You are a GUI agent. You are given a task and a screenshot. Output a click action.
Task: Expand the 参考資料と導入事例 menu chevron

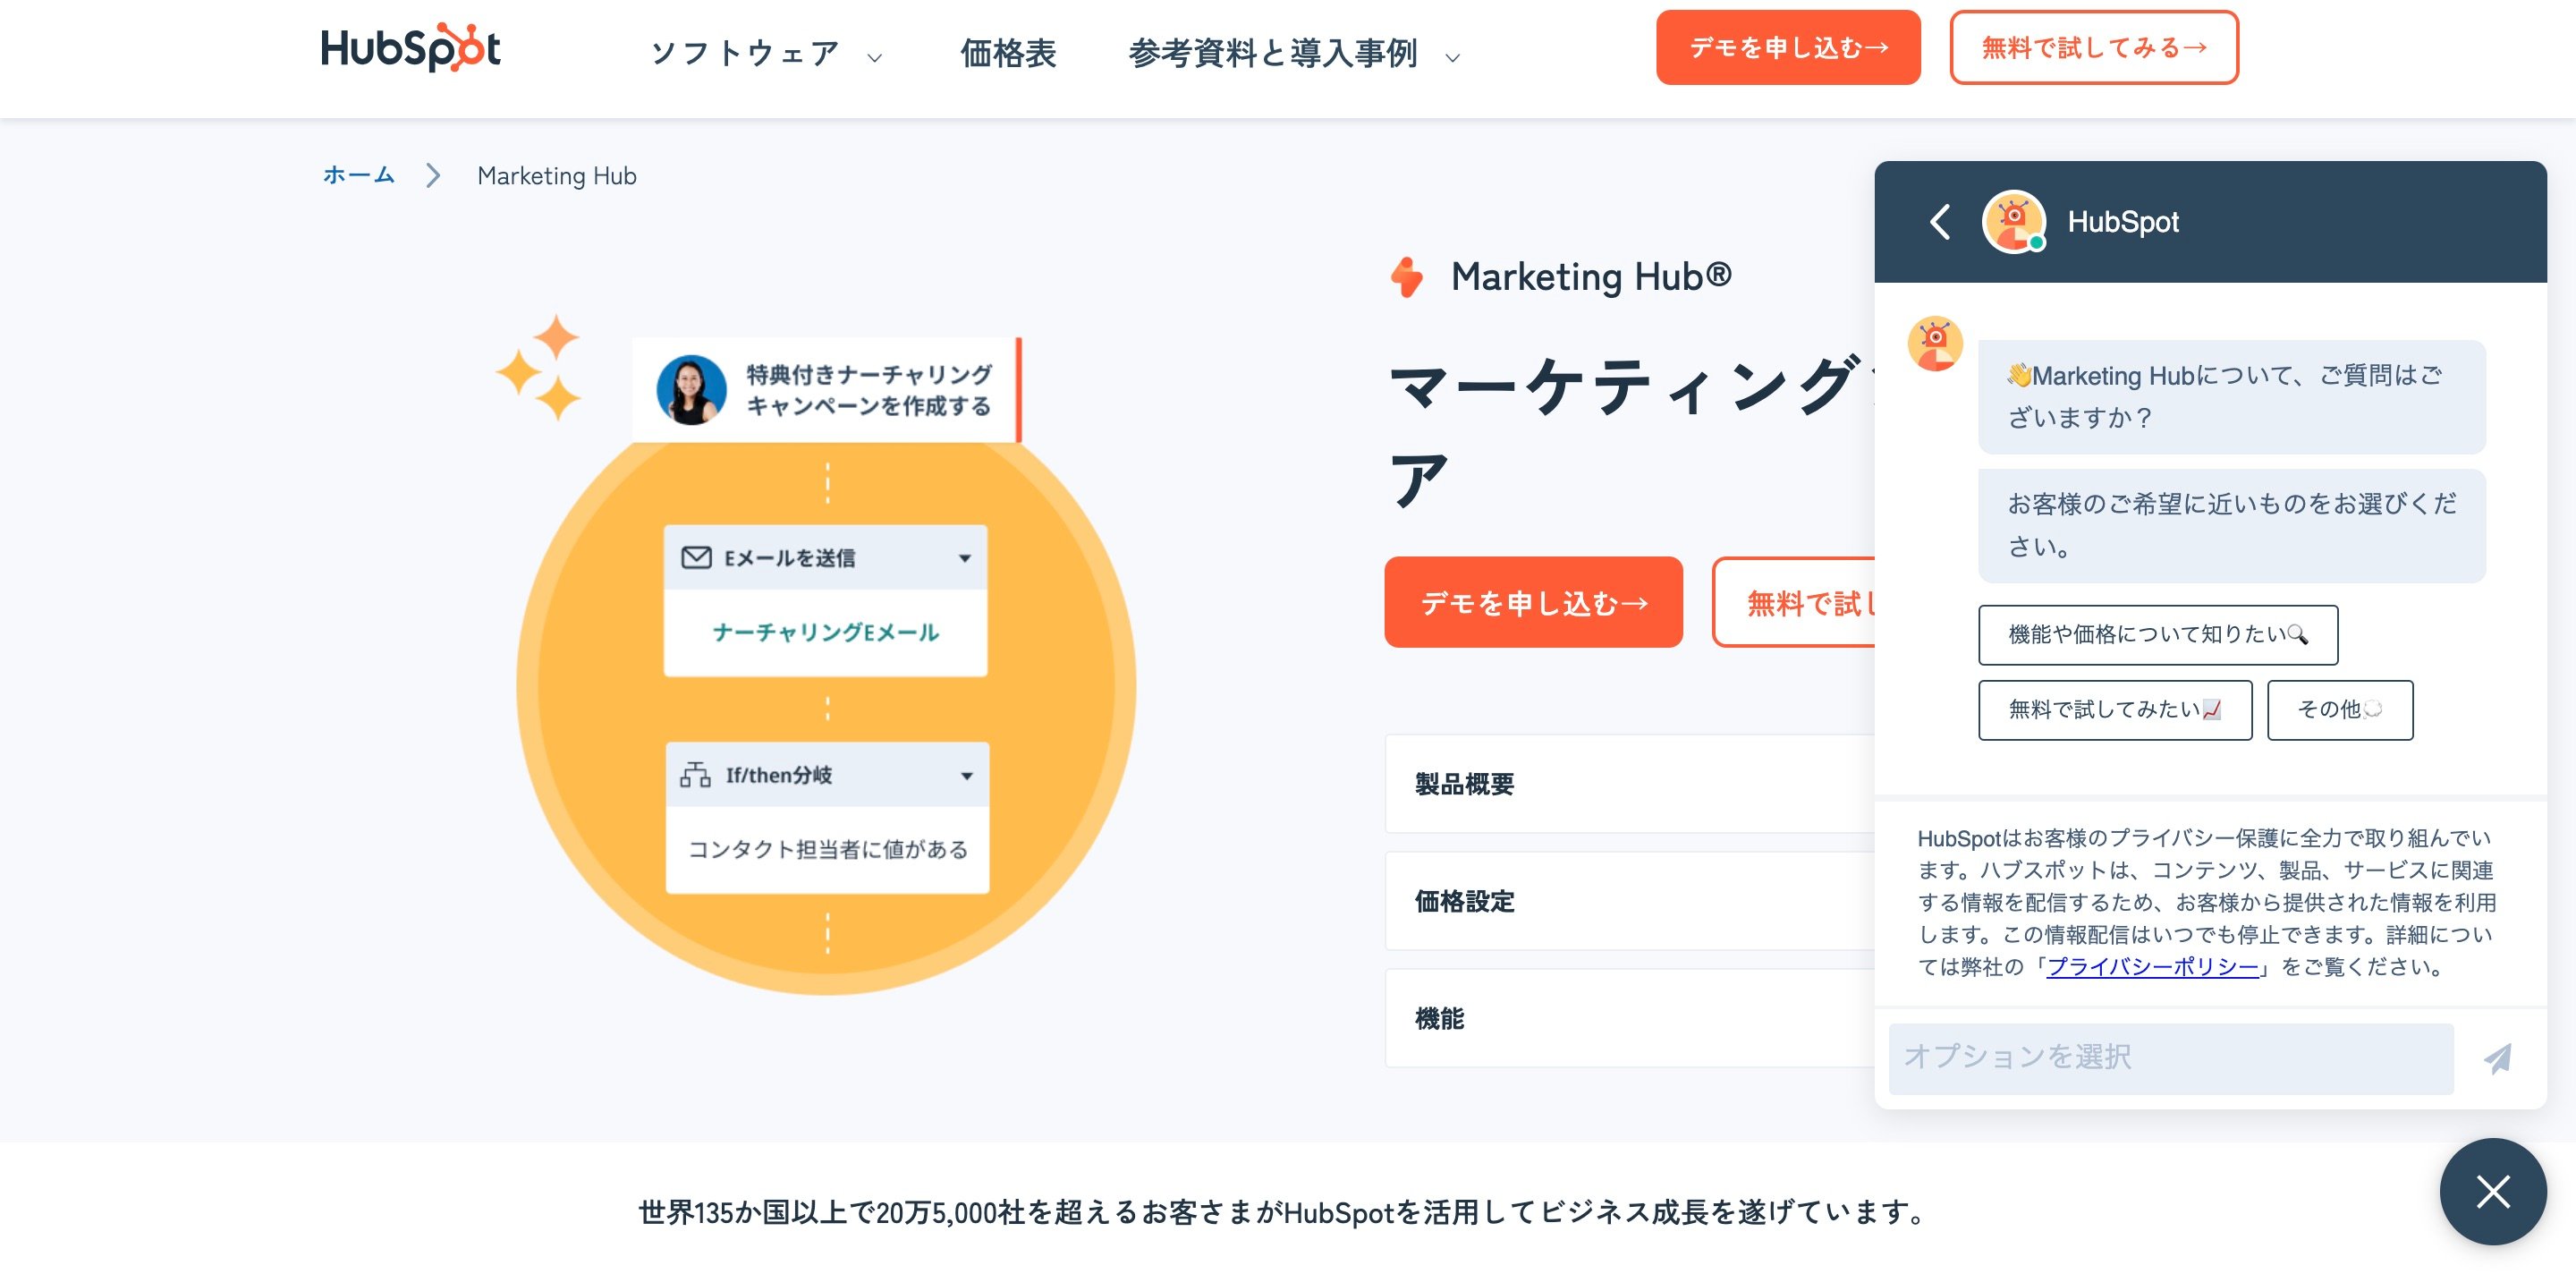tap(1452, 58)
